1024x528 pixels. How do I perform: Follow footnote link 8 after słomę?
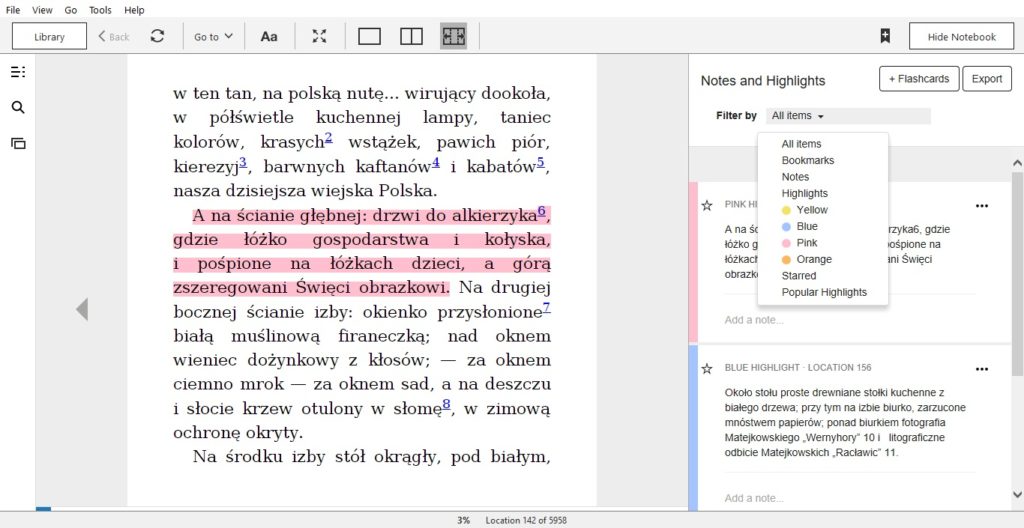tap(446, 405)
